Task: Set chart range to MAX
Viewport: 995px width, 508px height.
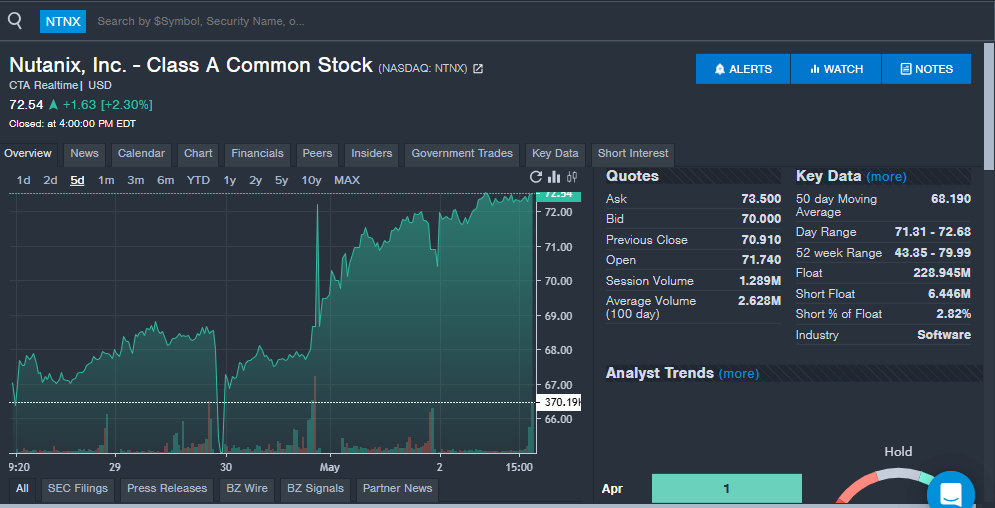Action: (347, 180)
